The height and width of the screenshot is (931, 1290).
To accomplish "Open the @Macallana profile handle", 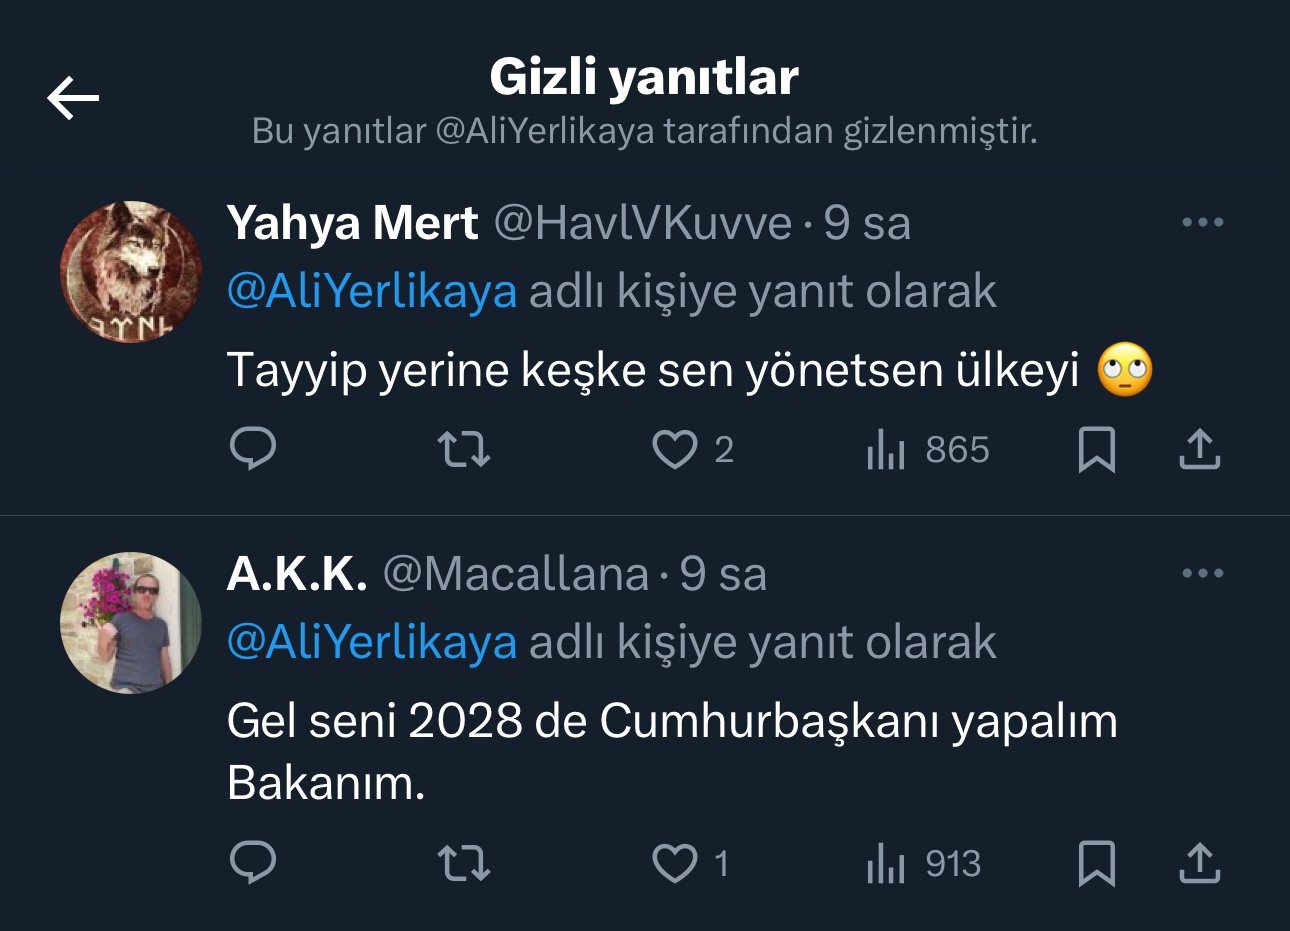I will [x=516, y=574].
